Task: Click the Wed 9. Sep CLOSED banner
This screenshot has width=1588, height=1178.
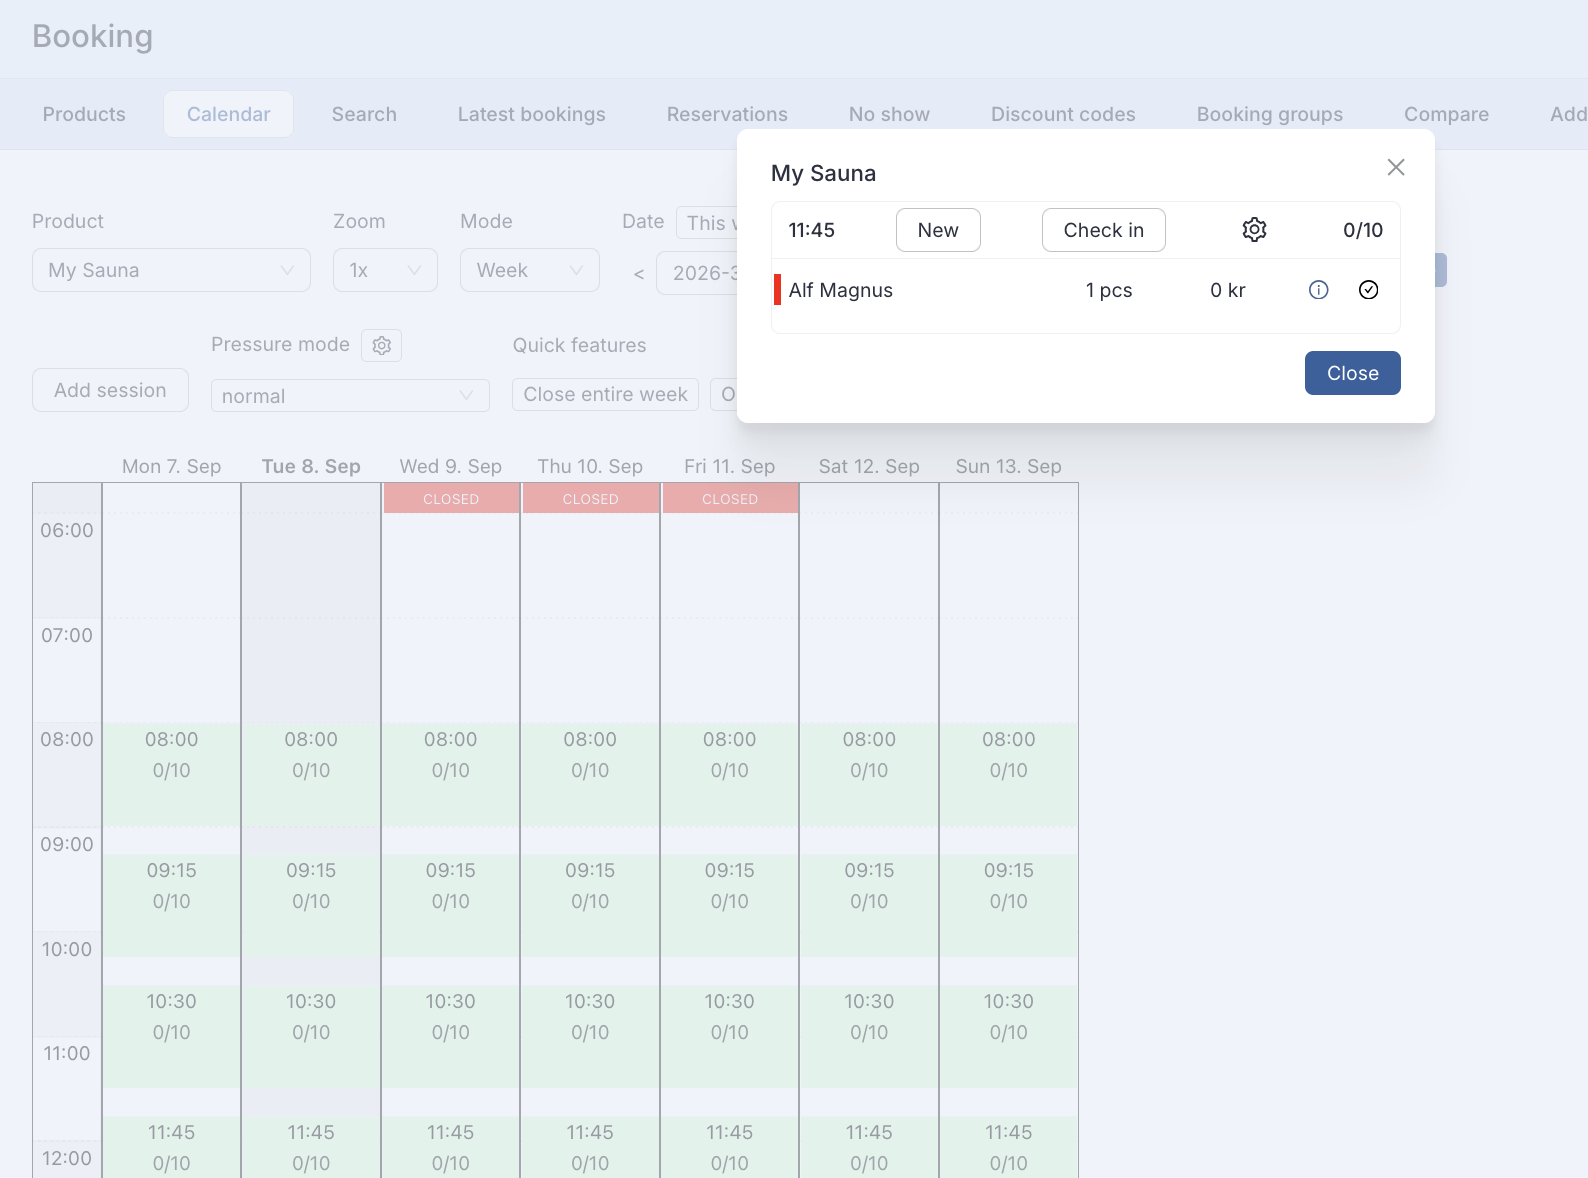Action: coord(451,499)
